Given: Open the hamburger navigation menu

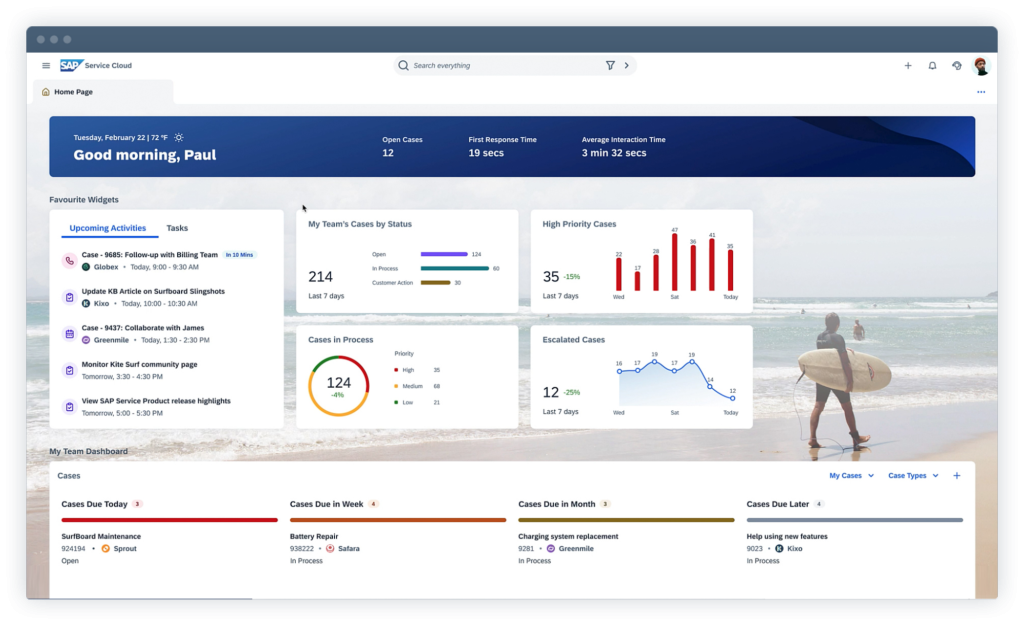Looking at the screenshot, I should point(46,66).
